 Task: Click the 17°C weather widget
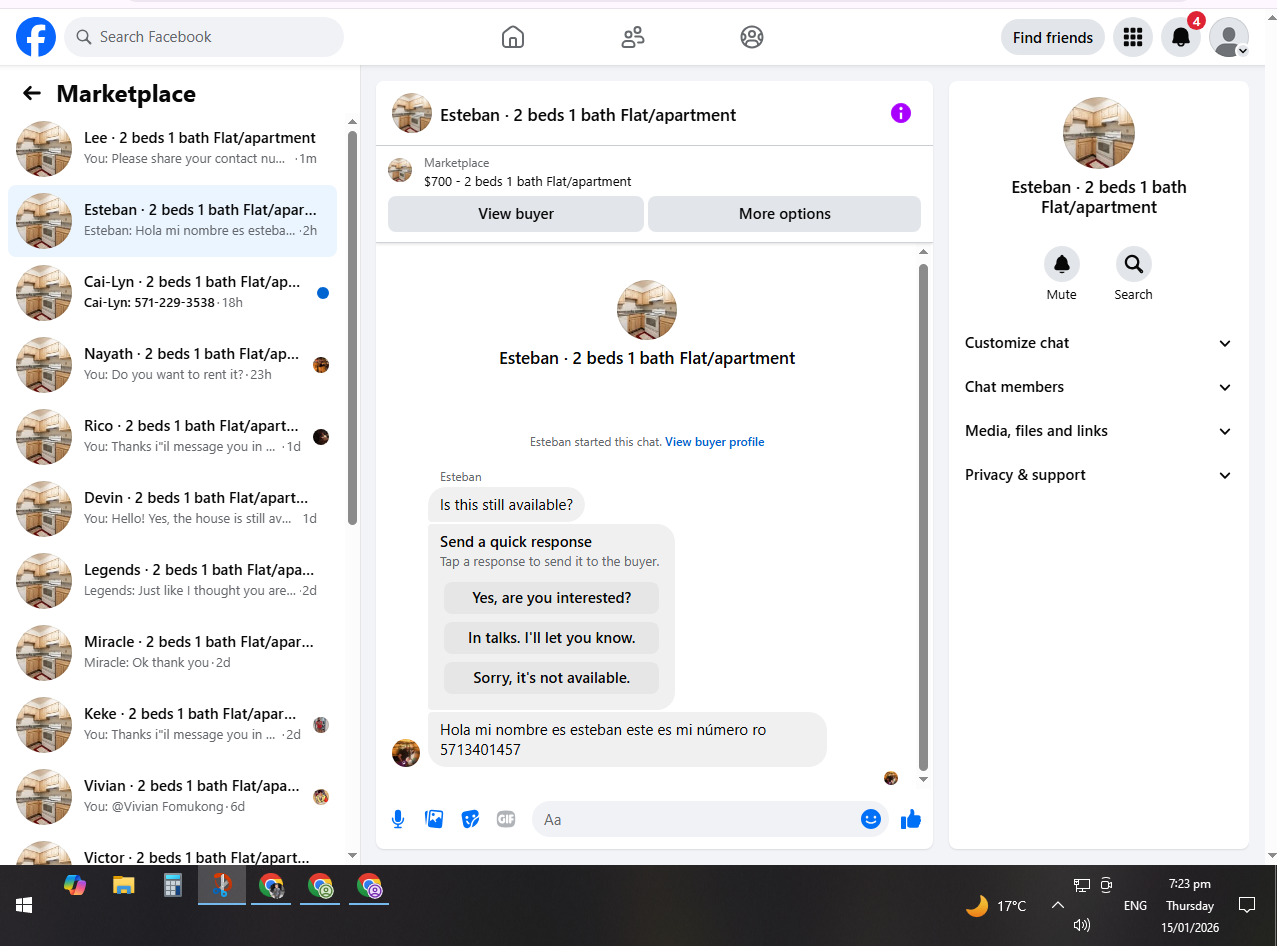(996, 906)
